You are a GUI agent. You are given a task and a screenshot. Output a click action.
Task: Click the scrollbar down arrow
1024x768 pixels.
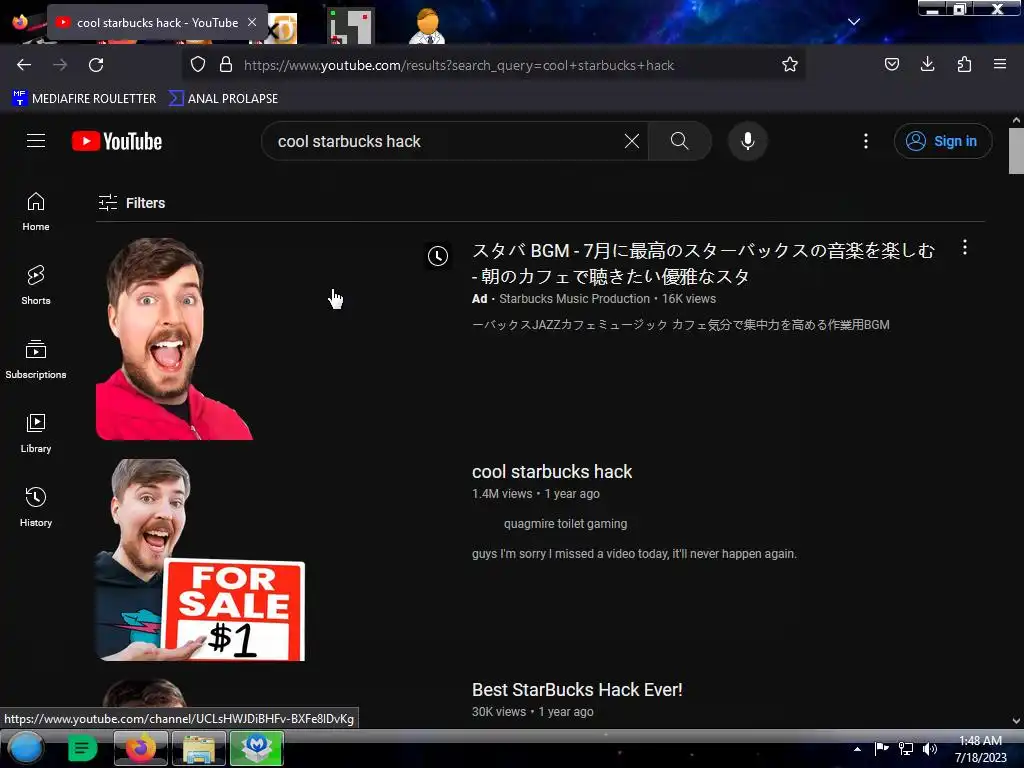1016,721
